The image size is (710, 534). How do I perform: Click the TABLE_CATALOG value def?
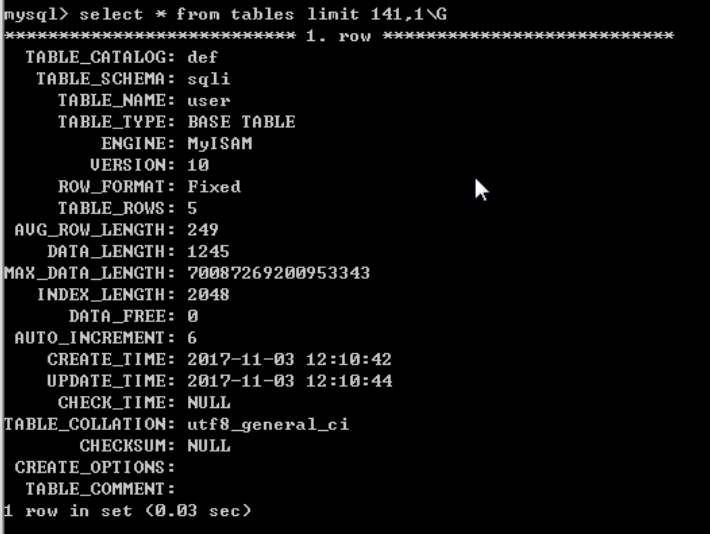[x=203, y=57]
